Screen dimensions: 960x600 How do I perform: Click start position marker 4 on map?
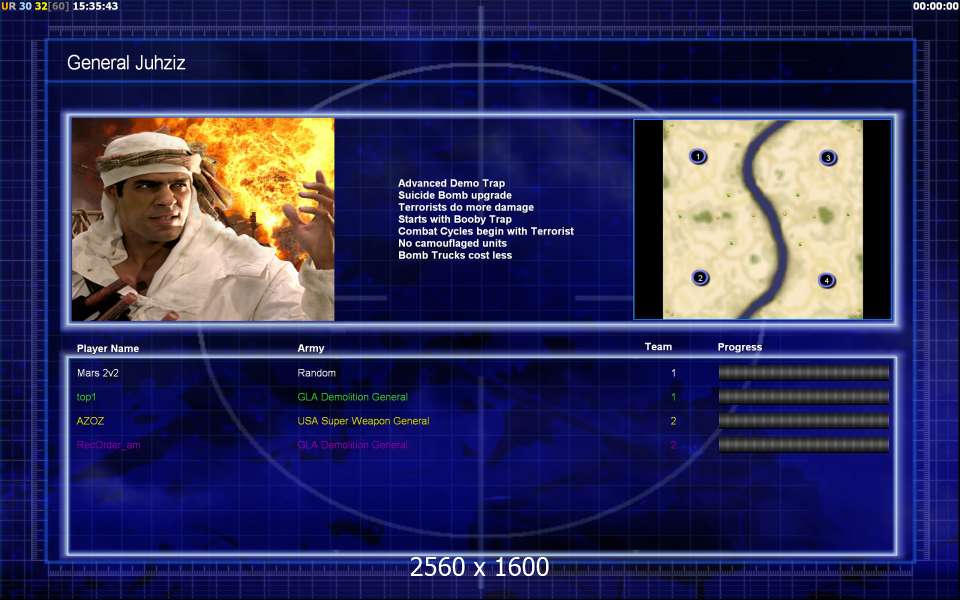tap(827, 280)
